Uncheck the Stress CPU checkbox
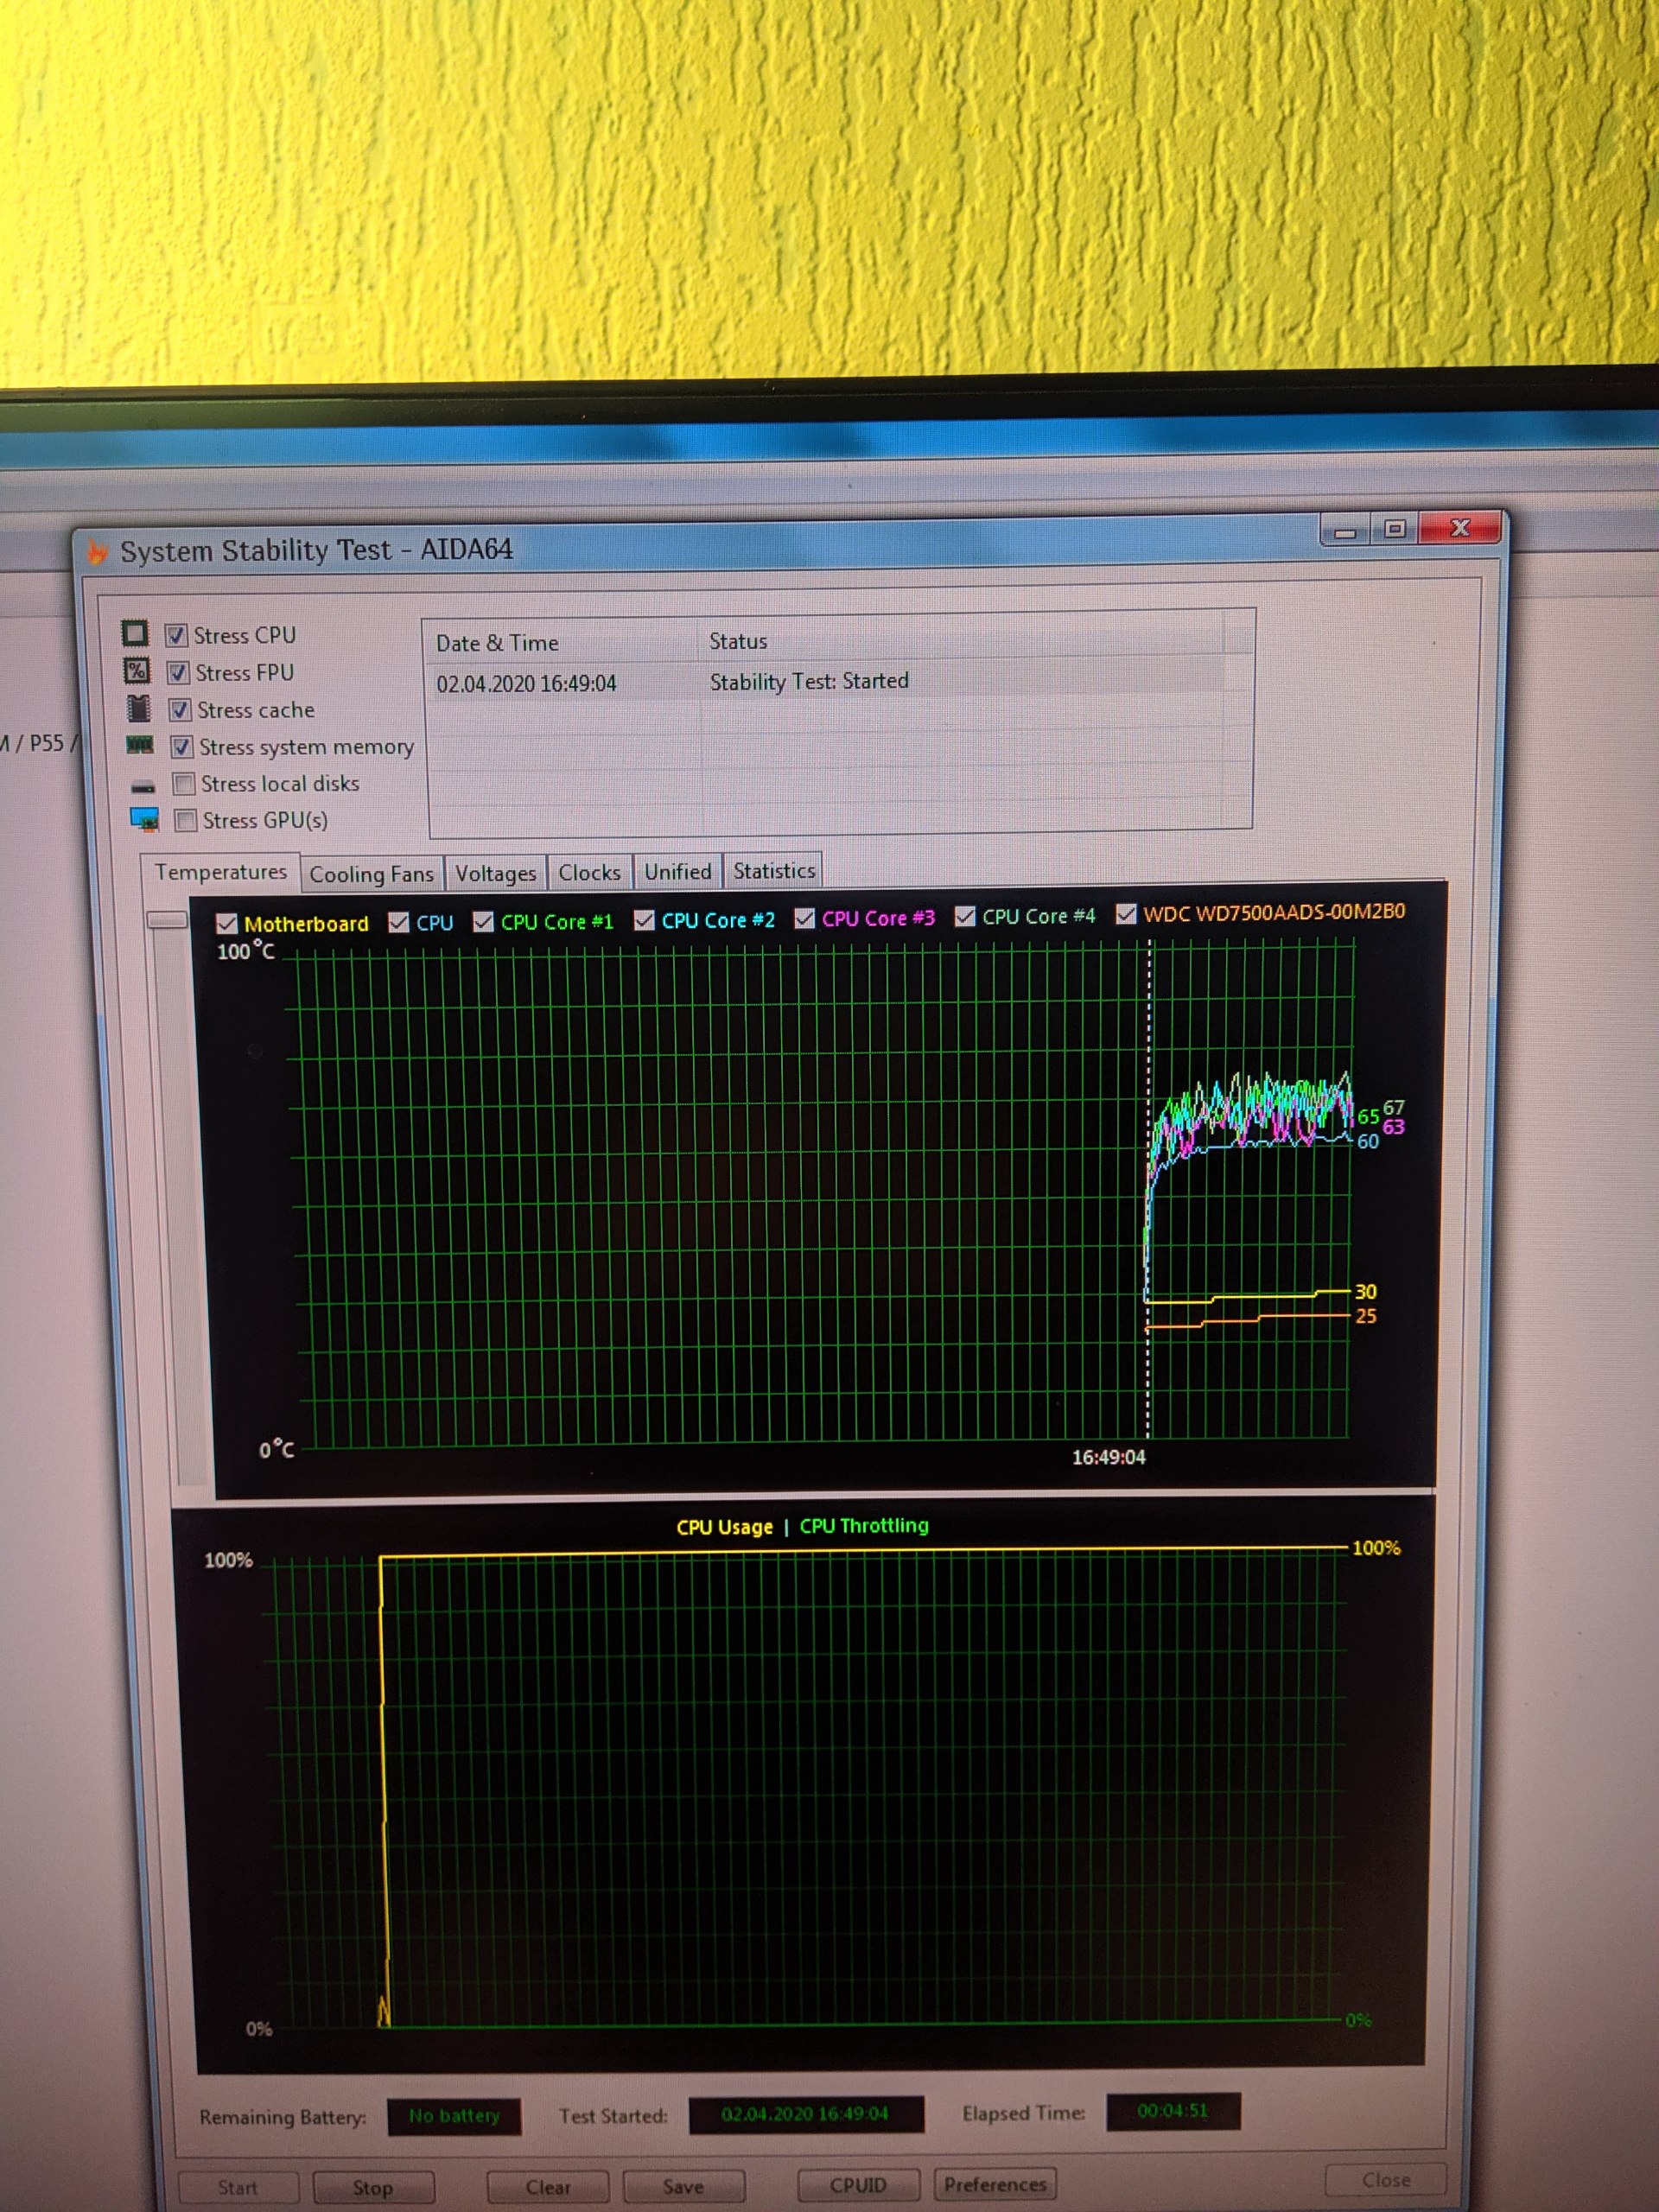The width and height of the screenshot is (1659, 2212). pyautogui.click(x=176, y=635)
